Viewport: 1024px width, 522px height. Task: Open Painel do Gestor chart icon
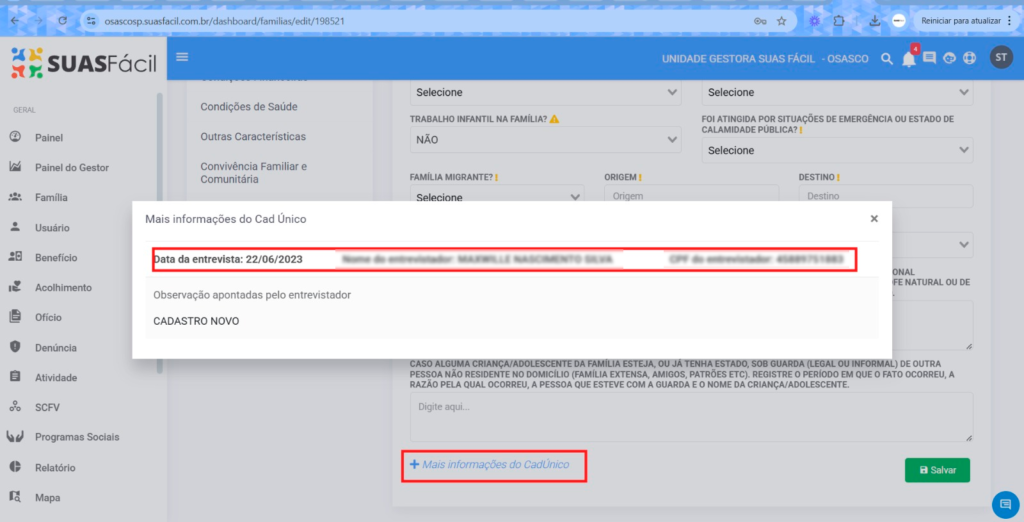point(15,167)
